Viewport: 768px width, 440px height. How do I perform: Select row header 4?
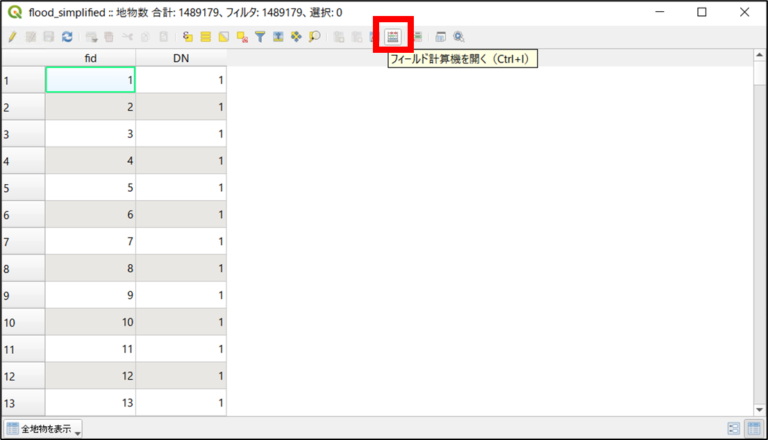pyautogui.click(x=23, y=161)
